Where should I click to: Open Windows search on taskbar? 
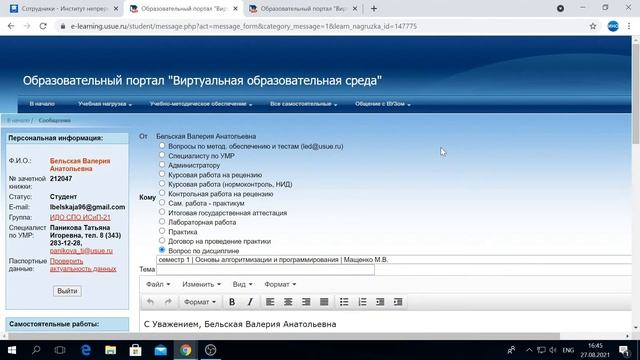(x=36, y=350)
